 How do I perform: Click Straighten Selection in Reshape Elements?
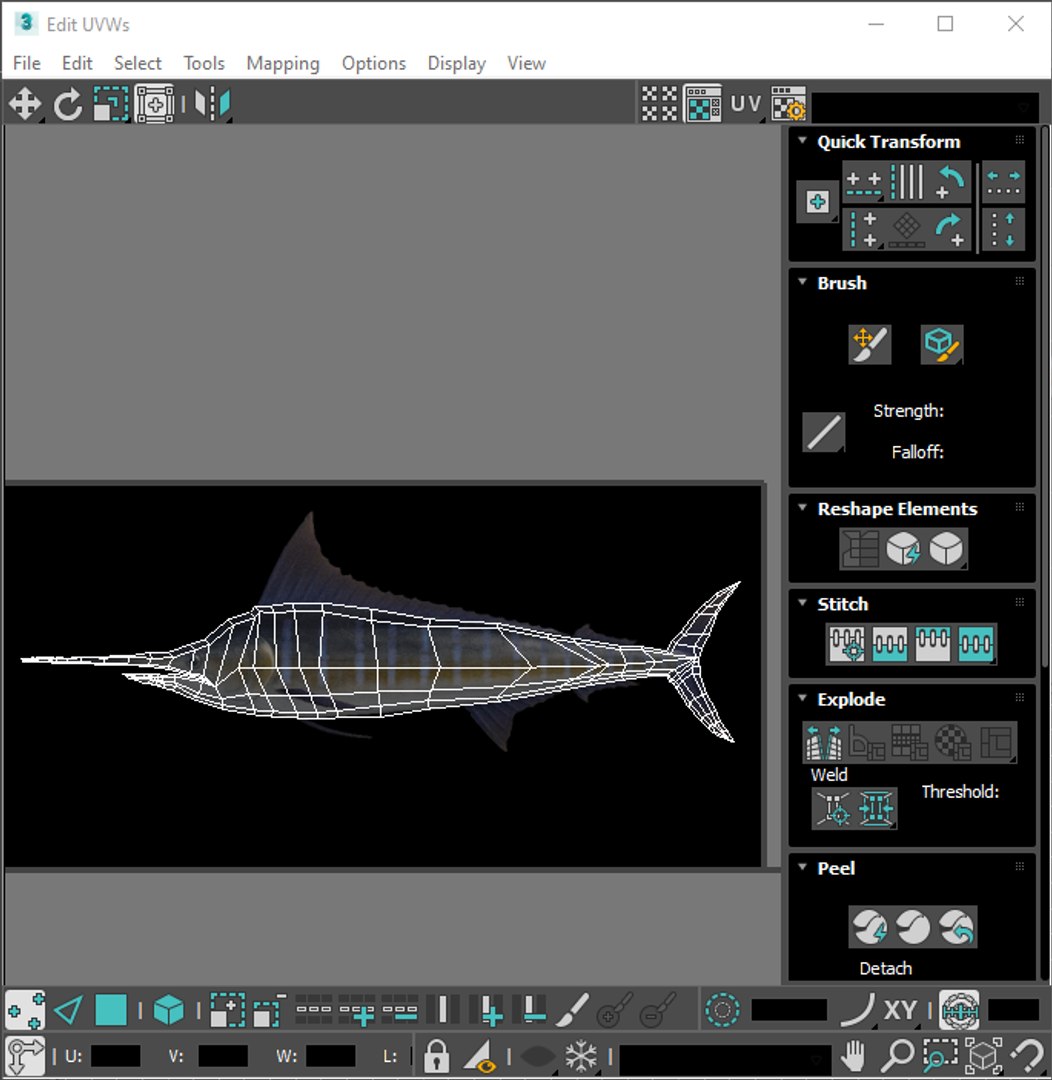point(860,548)
